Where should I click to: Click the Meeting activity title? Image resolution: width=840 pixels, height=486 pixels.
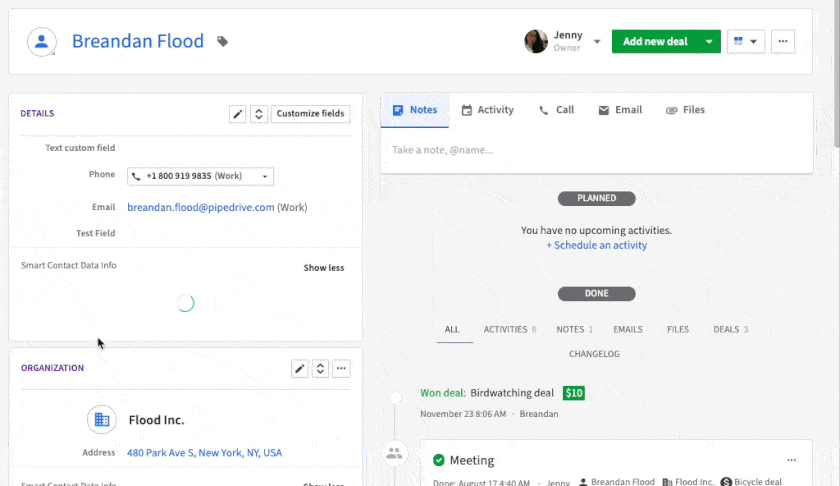(471, 460)
